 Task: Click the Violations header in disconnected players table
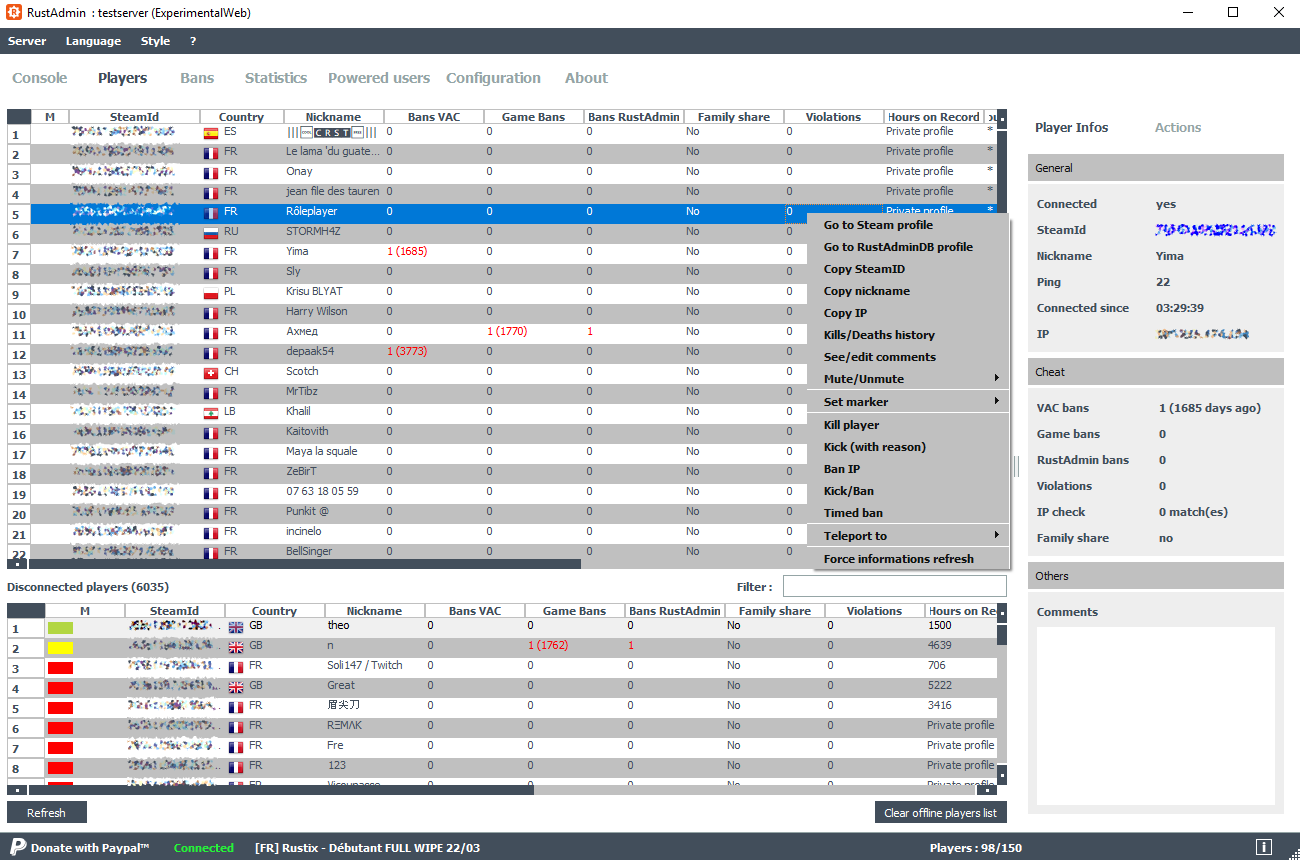(874, 611)
